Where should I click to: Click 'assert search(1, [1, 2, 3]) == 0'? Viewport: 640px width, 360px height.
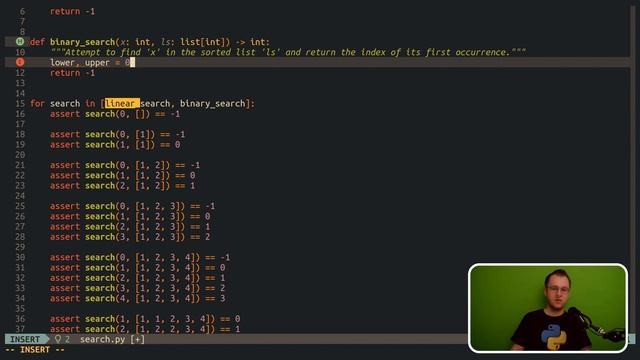tap(130, 216)
